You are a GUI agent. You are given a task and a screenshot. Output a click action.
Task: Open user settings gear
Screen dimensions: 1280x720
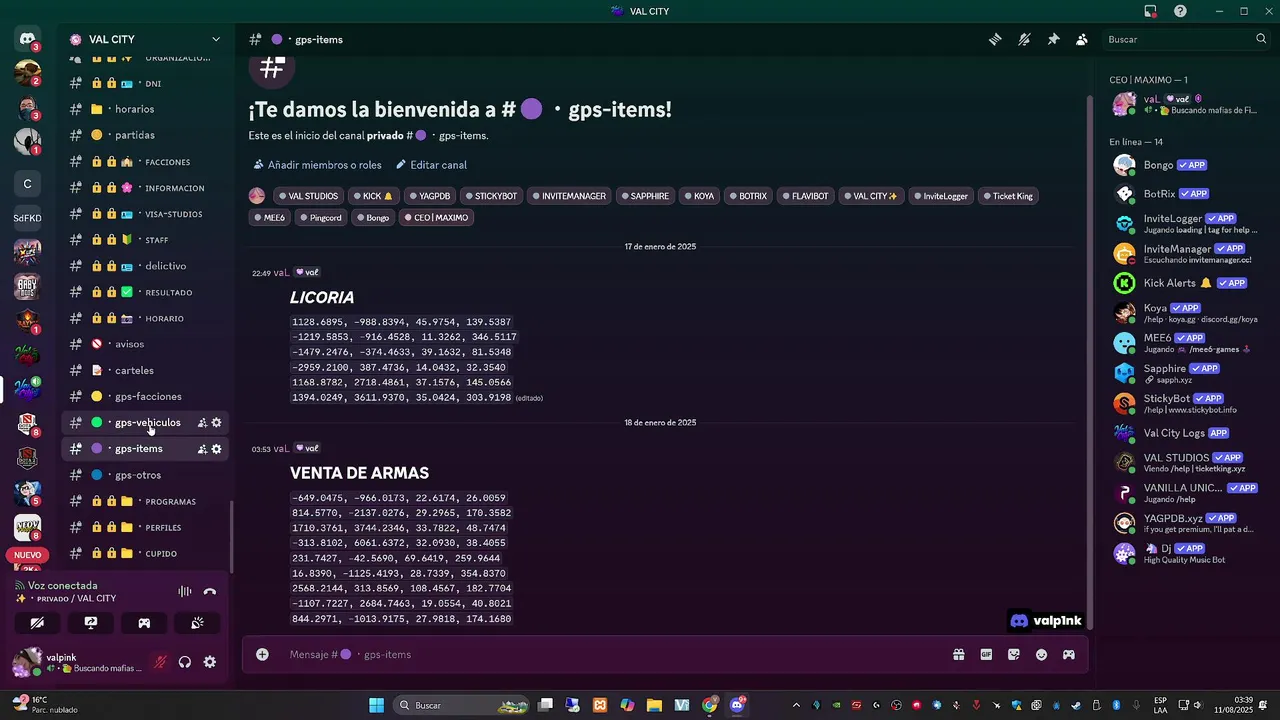pos(210,662)
